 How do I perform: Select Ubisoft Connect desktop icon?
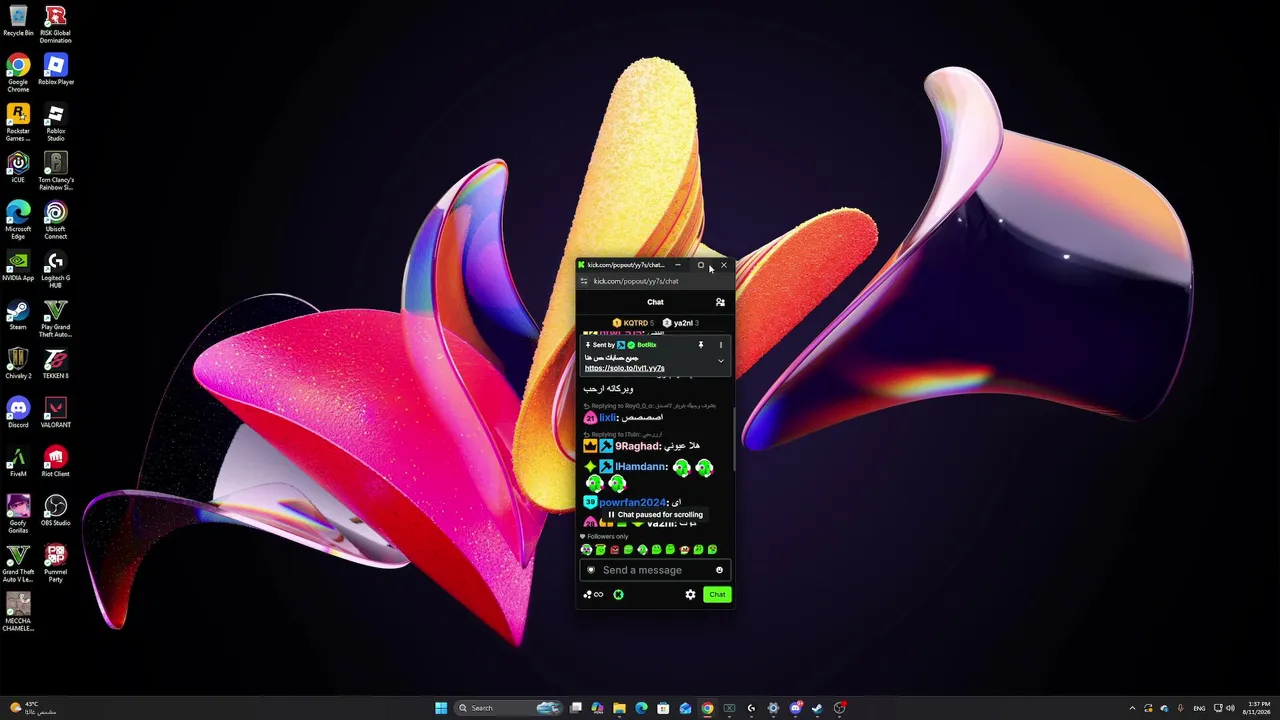click(x=55, y=220)
